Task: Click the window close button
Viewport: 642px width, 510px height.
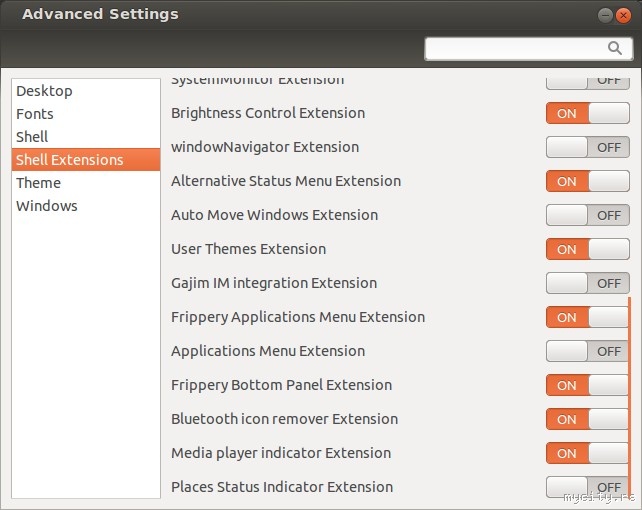Action: (624, 15)
